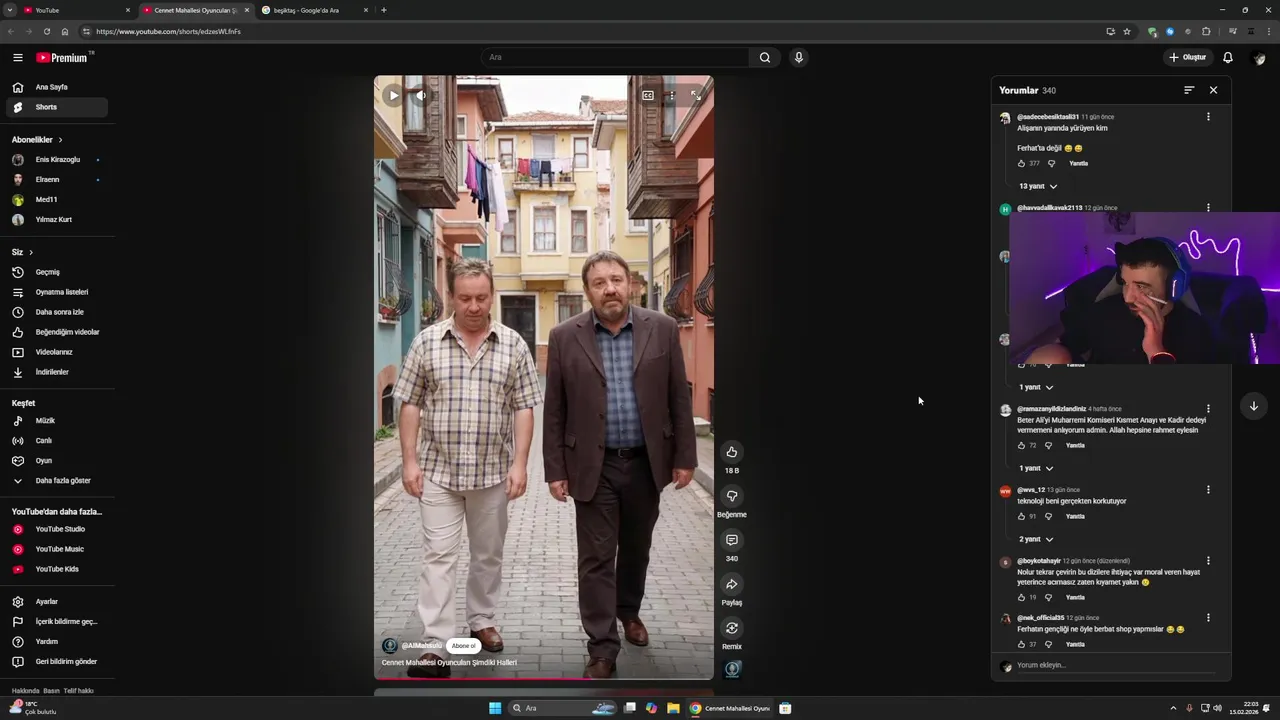This screenshot has width=1280, height=720.
Task: Play the Shorts video
Action: 393,96
